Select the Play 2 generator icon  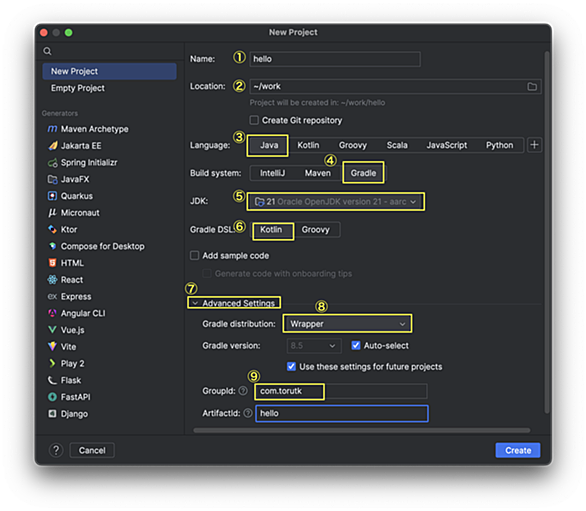pos(52,363)
